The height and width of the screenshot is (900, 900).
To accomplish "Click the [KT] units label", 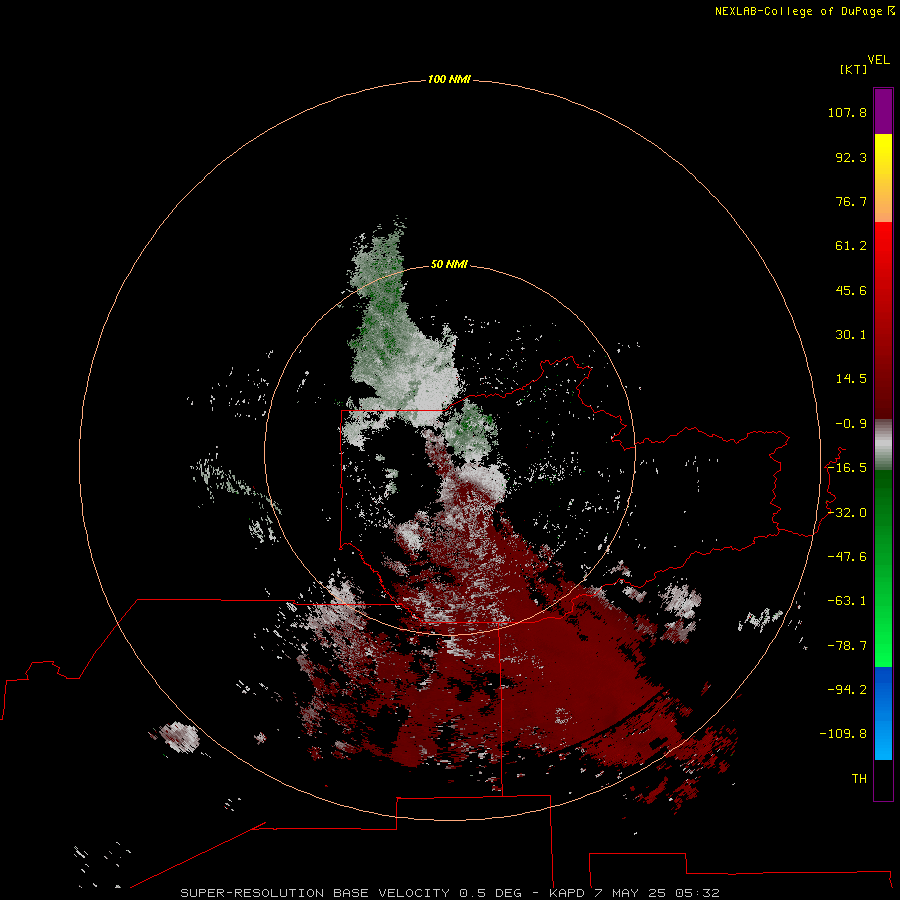I will (x=853, y=69).
